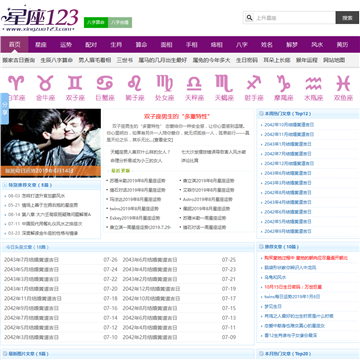This screenshot has width=360, height=360.
Task: Click the 星座123 site logo
Action: point(39,19)
